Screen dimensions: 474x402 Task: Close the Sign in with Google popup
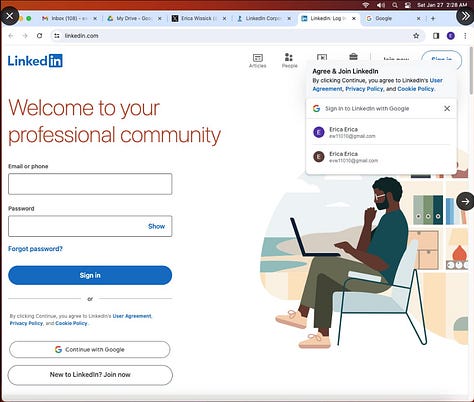click(447, 108)
